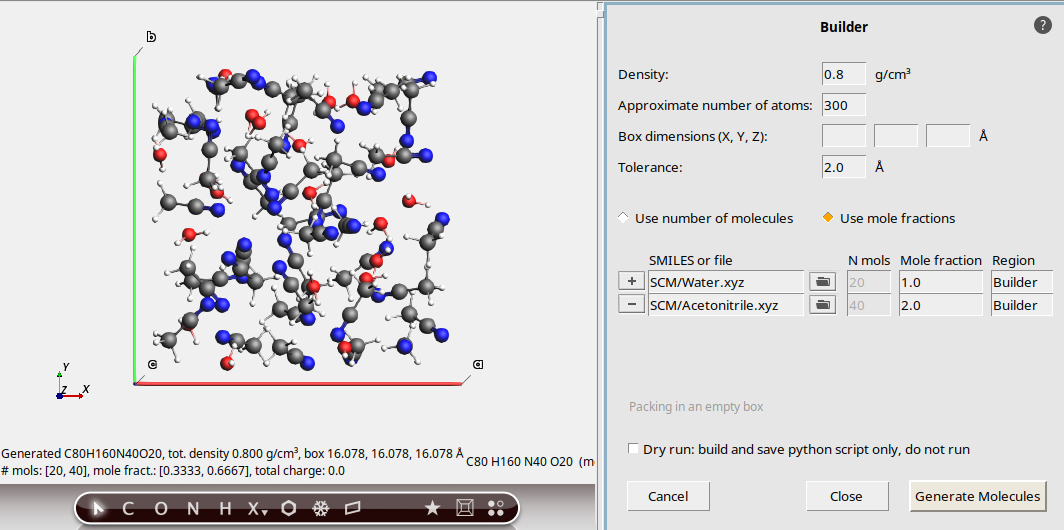Select the arrow pointer tool
Viewport: 1064px width, 530px height.
point(98,508)
